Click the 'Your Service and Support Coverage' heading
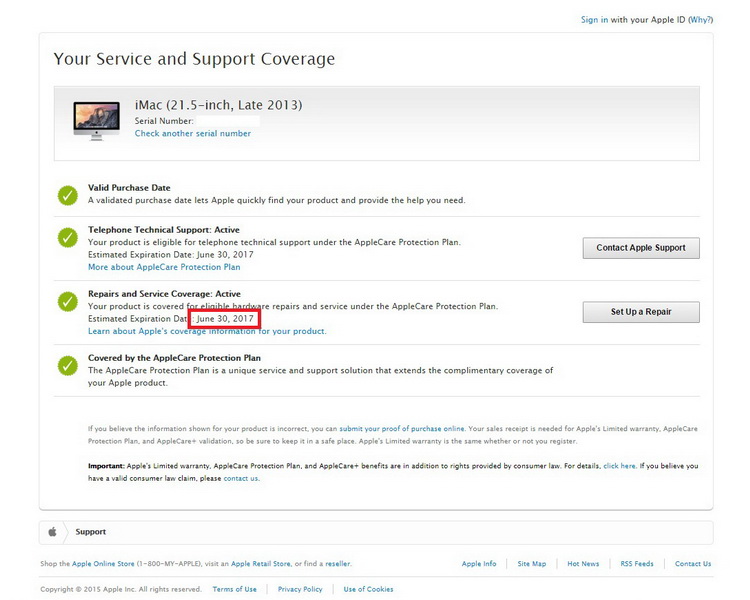The image size is (750, 600). click(194, 59)
